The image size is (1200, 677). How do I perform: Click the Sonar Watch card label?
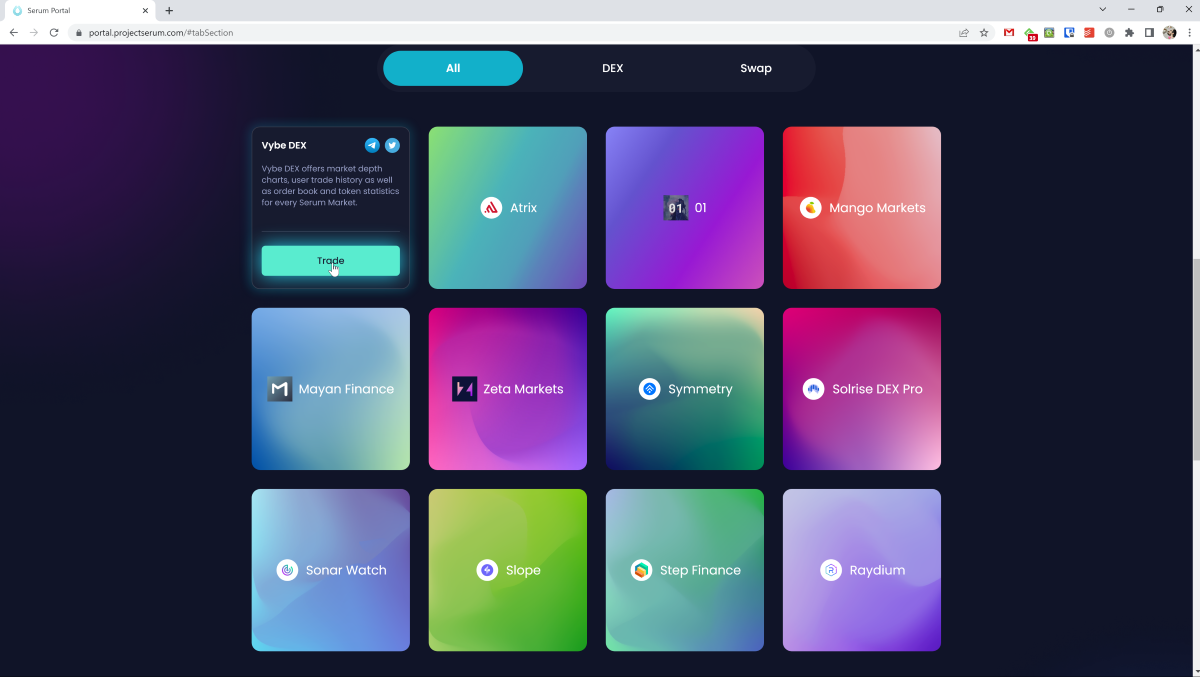tap(346, 570)
